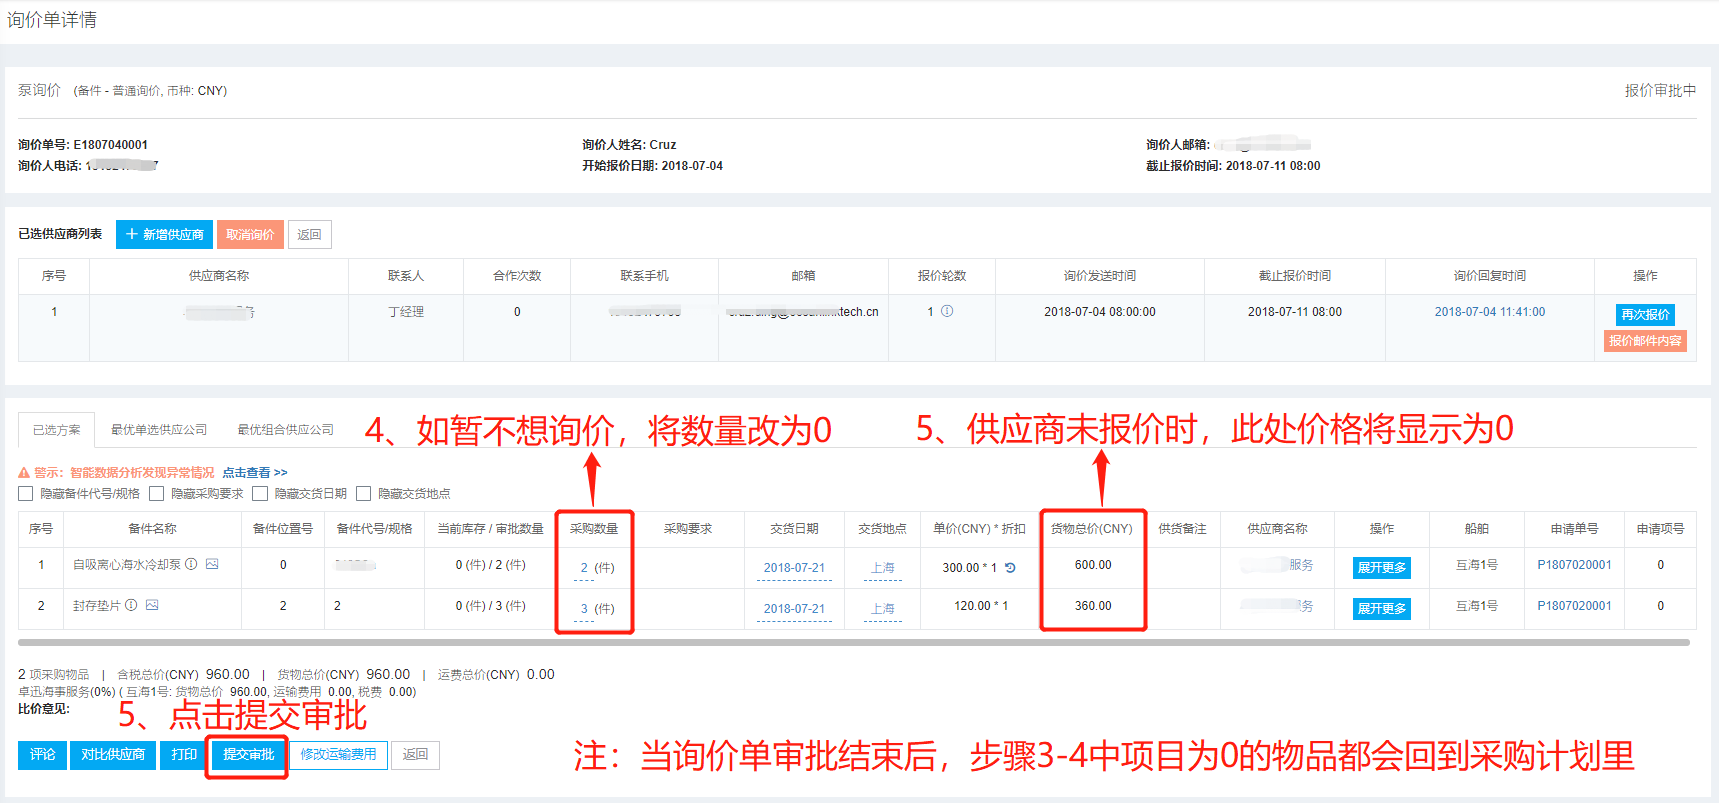Edit delivery date 2018-07-21 of 封存垫片
Viewport: 1719px width, 803px height.
(794, 608)
